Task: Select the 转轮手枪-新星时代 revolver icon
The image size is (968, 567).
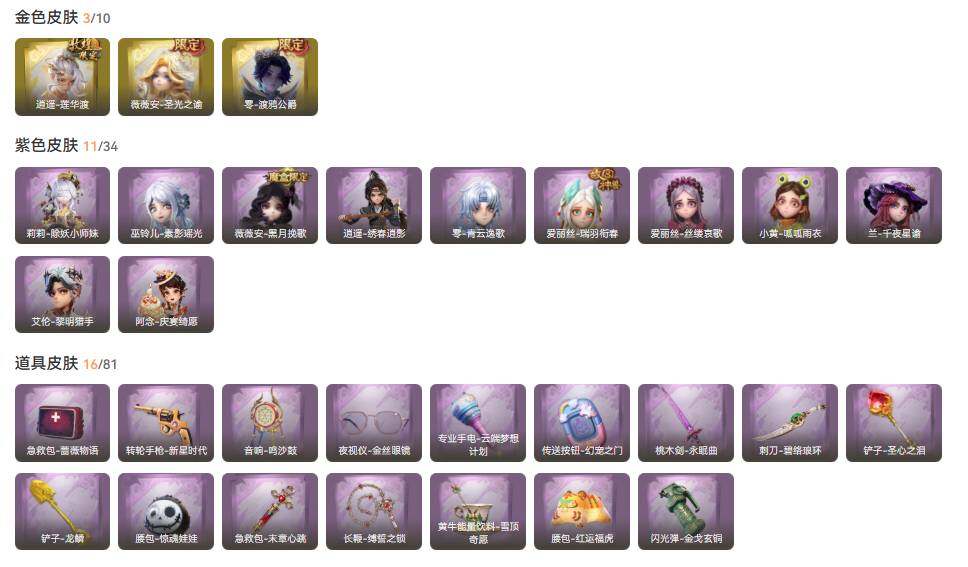Action: (166, 423)
